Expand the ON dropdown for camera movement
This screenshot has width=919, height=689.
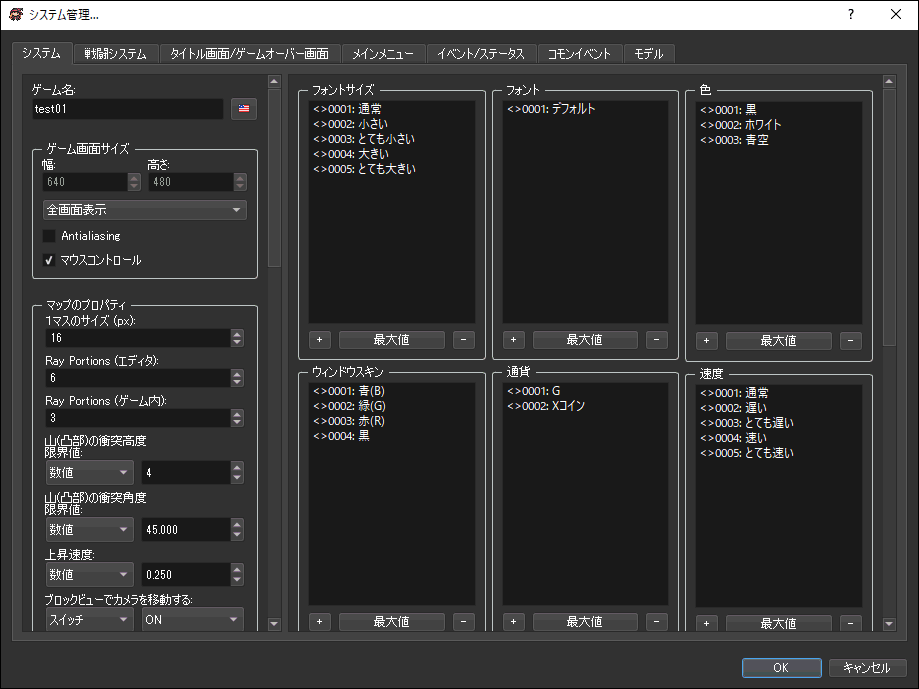tap(192, 619)
